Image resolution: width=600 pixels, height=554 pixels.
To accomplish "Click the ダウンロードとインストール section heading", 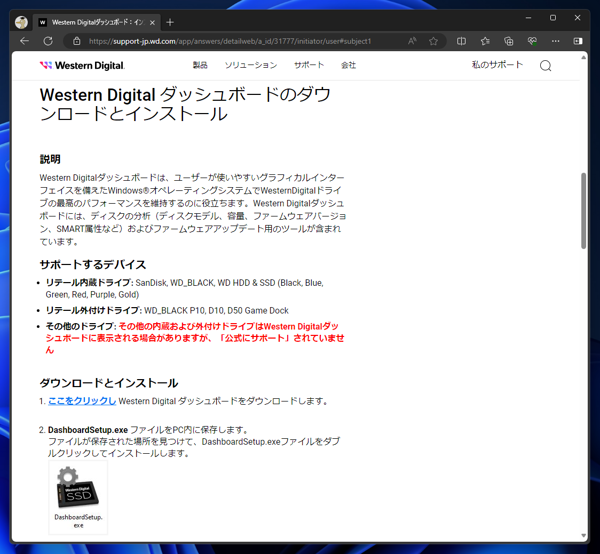I will coord(109,383).
